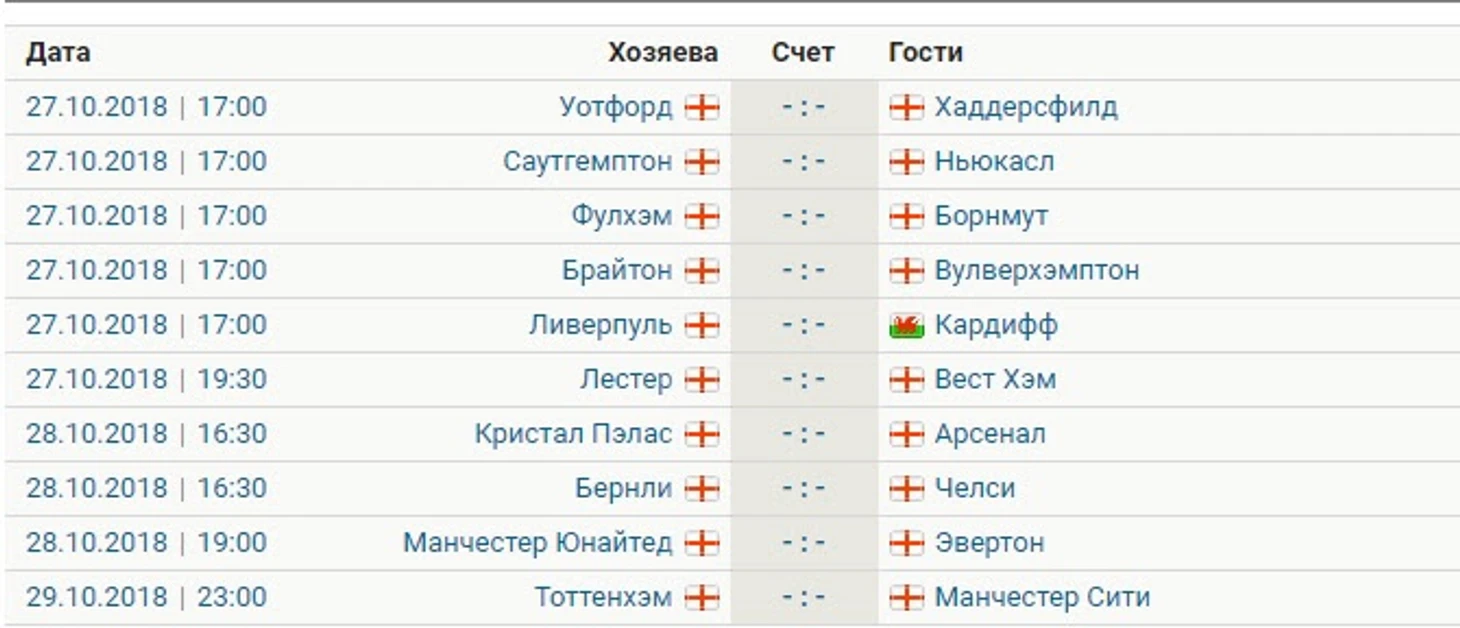
Task: Open the Эвертон team link
Action: 989,543
